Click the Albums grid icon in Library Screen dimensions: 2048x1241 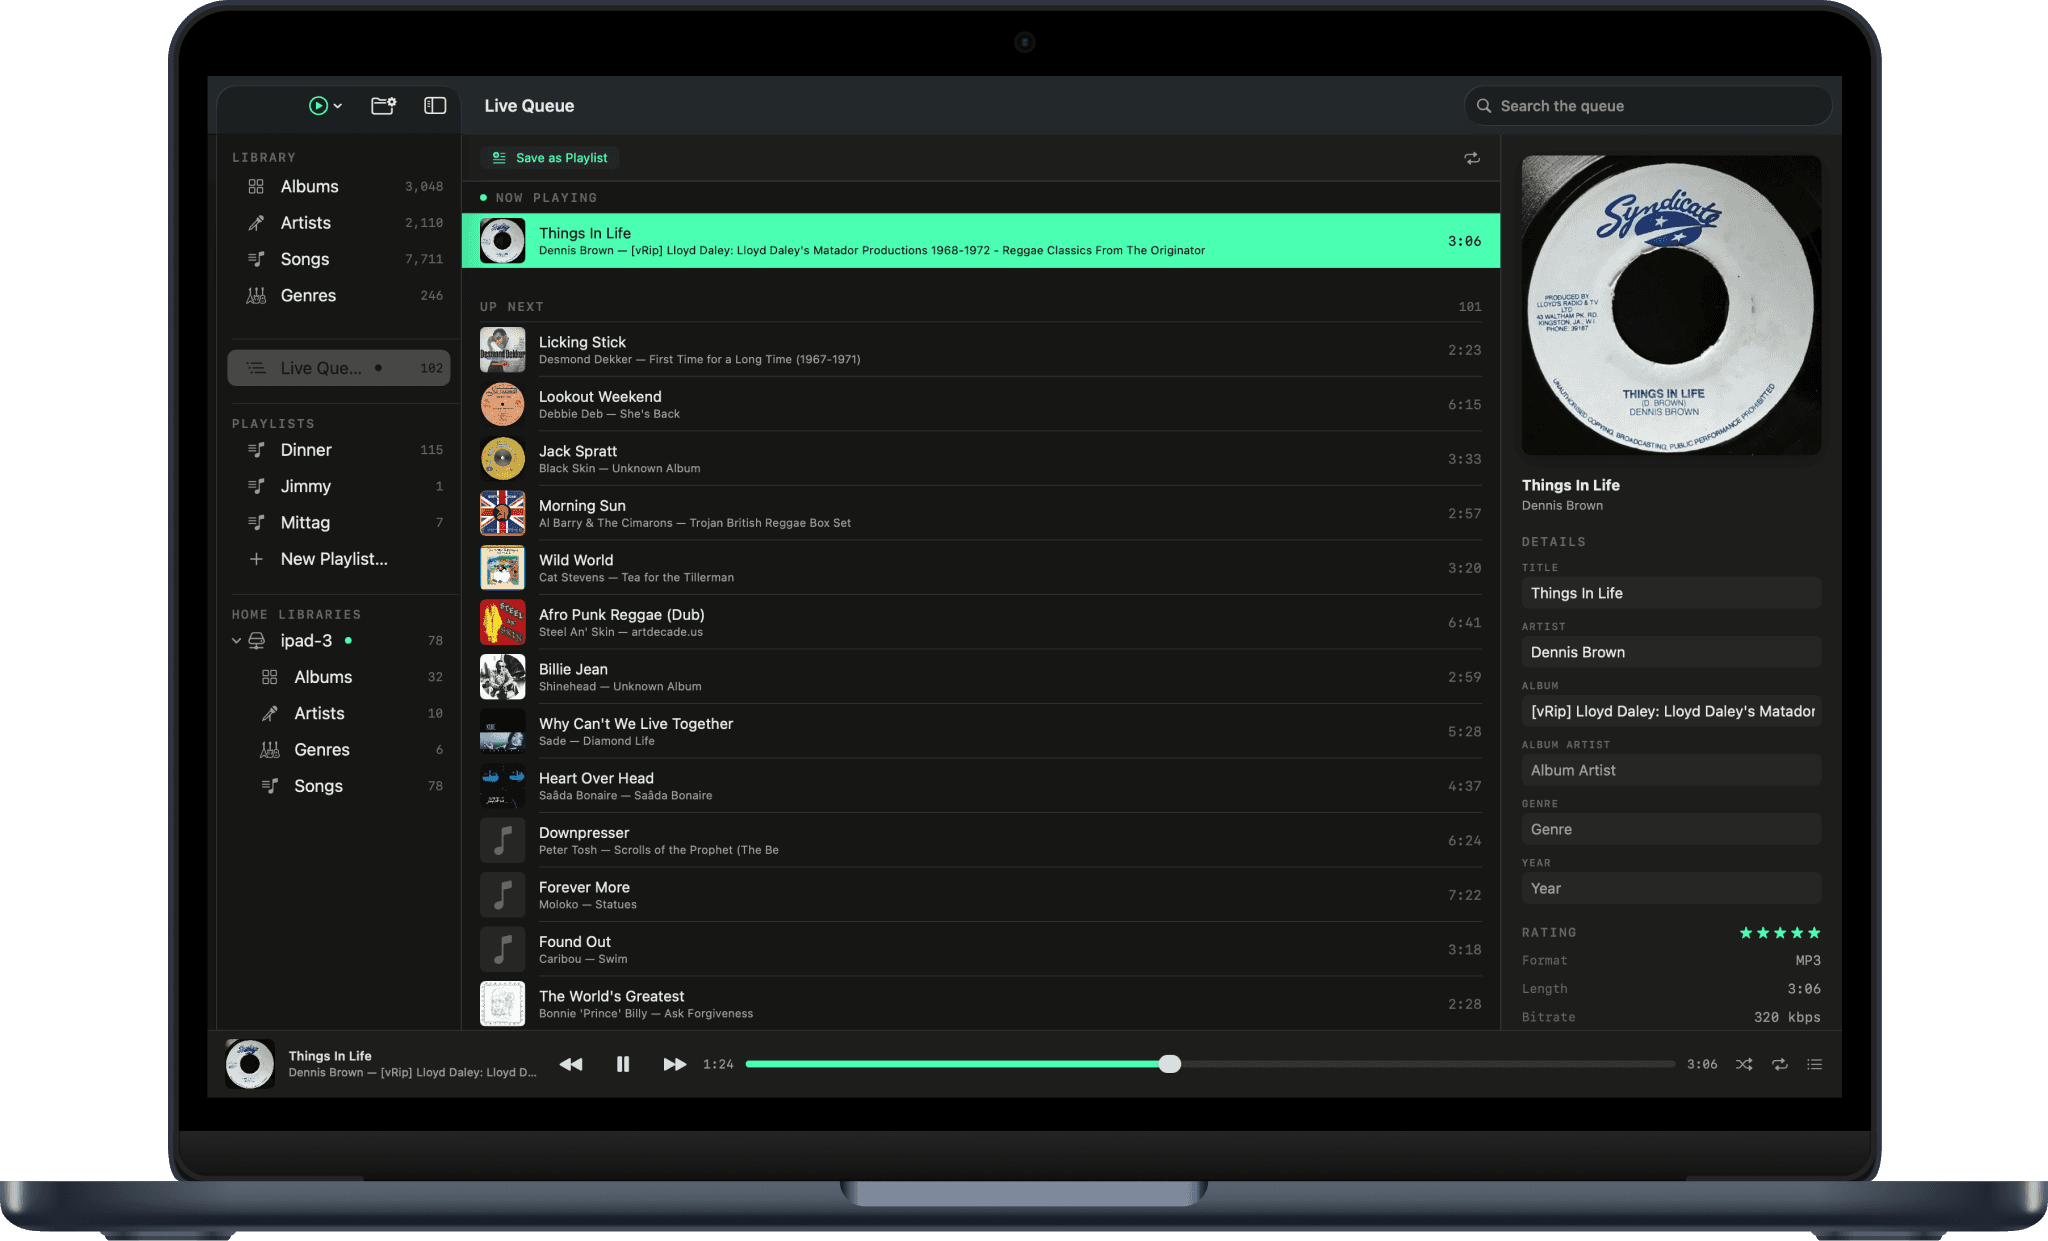point(256,187)
